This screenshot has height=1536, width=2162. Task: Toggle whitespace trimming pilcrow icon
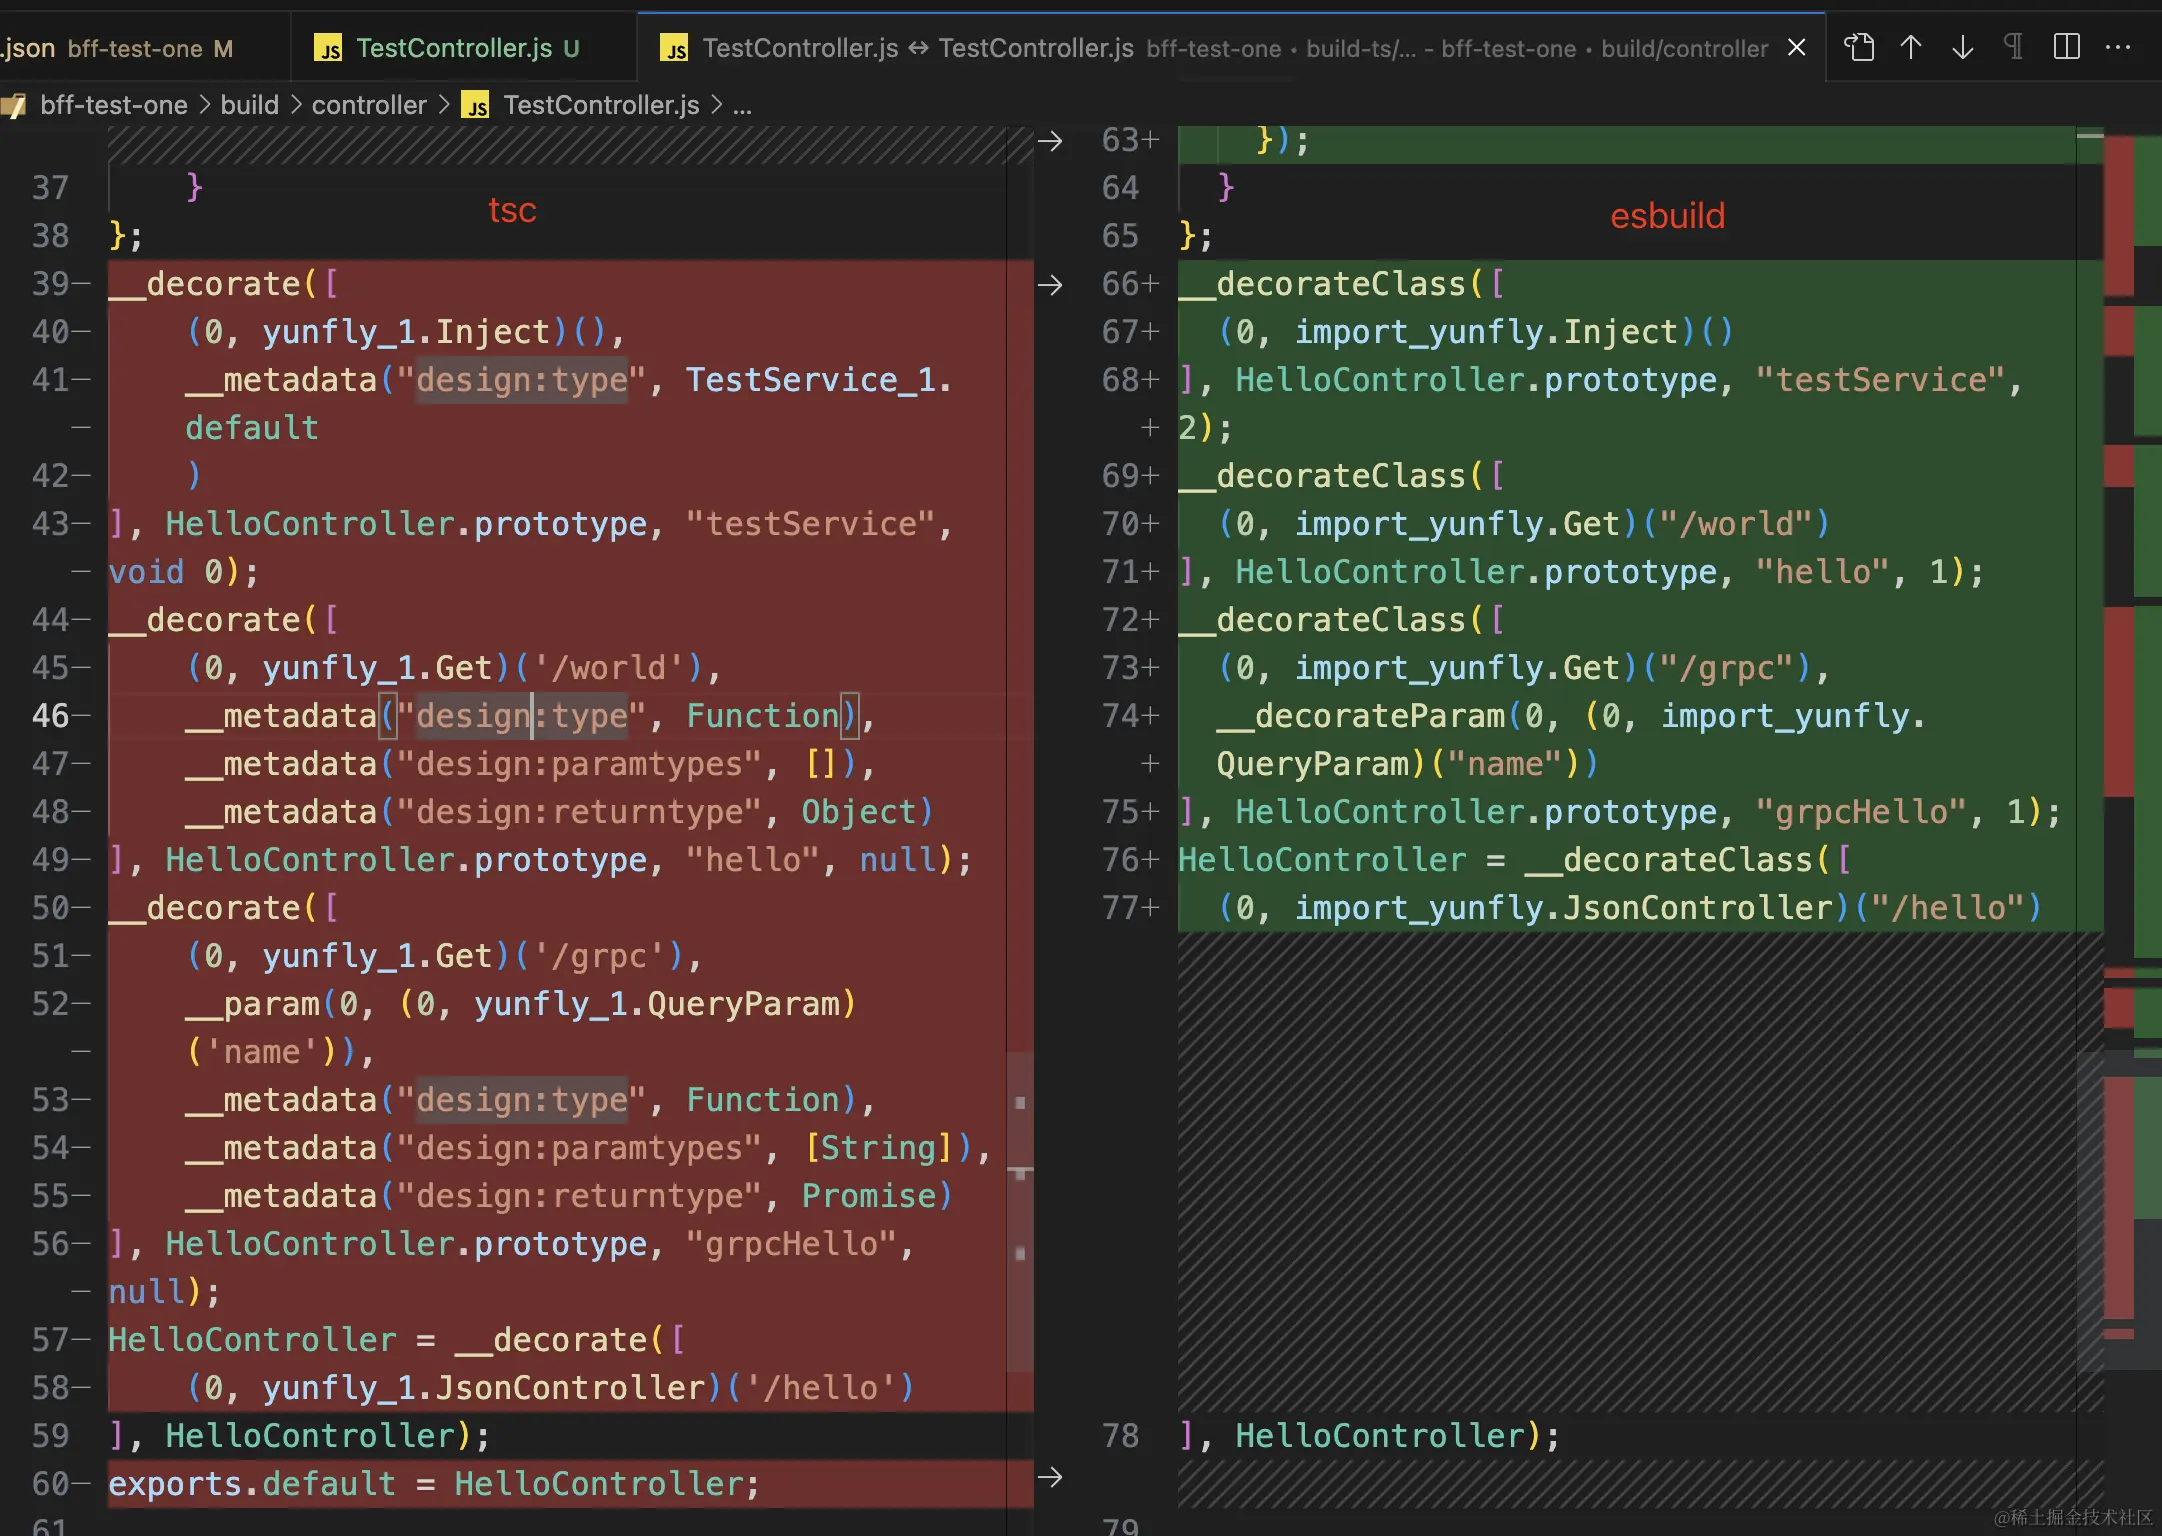[2014, 47]
